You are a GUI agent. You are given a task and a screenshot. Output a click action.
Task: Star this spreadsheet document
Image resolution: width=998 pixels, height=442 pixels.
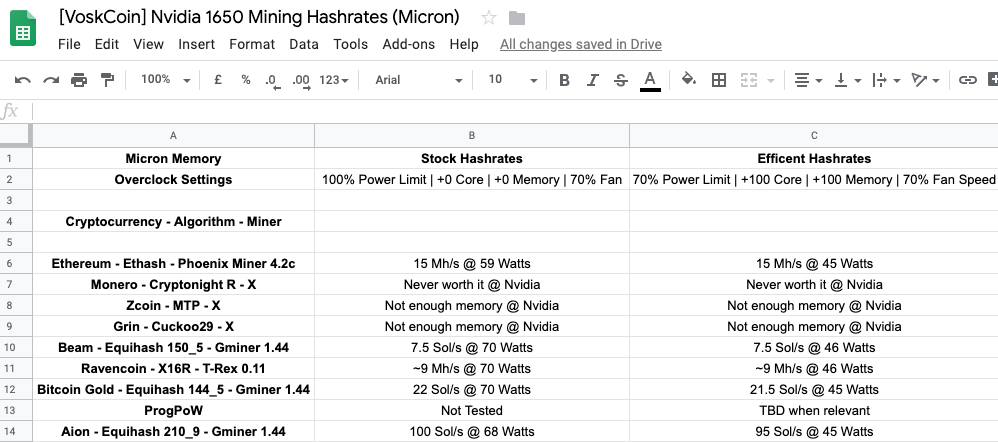point(489,18)
